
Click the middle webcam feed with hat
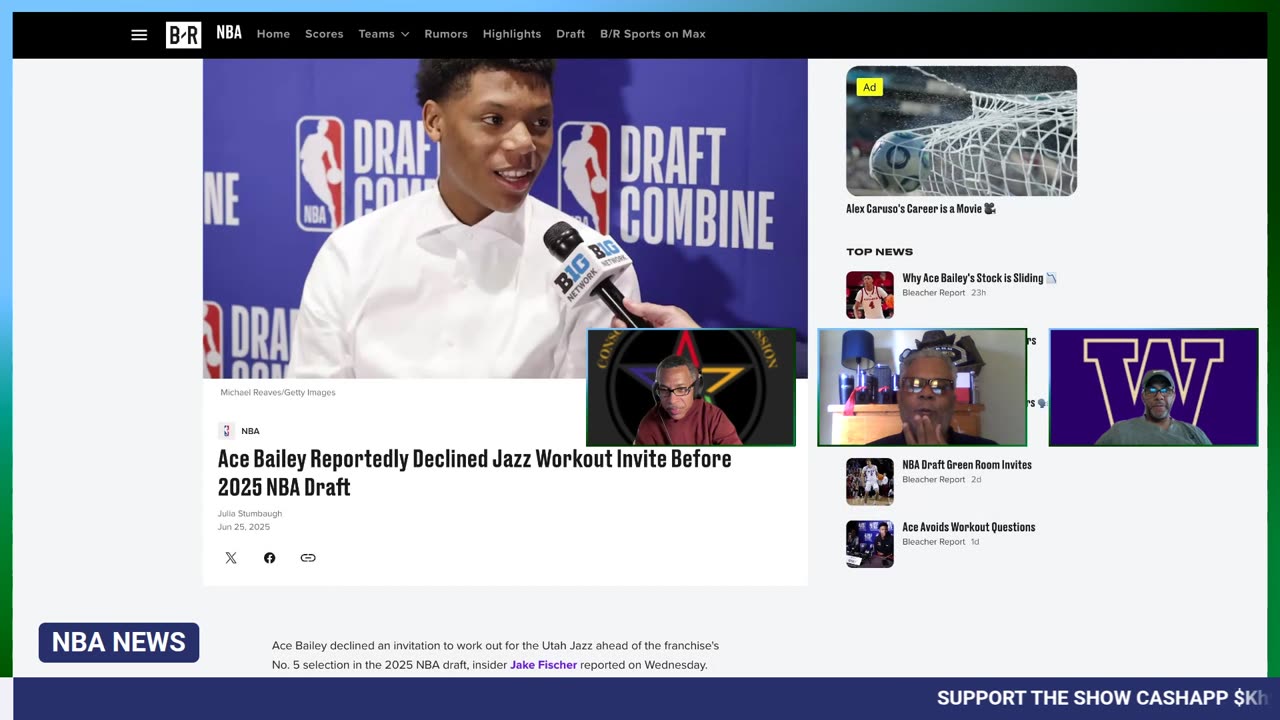922,387
